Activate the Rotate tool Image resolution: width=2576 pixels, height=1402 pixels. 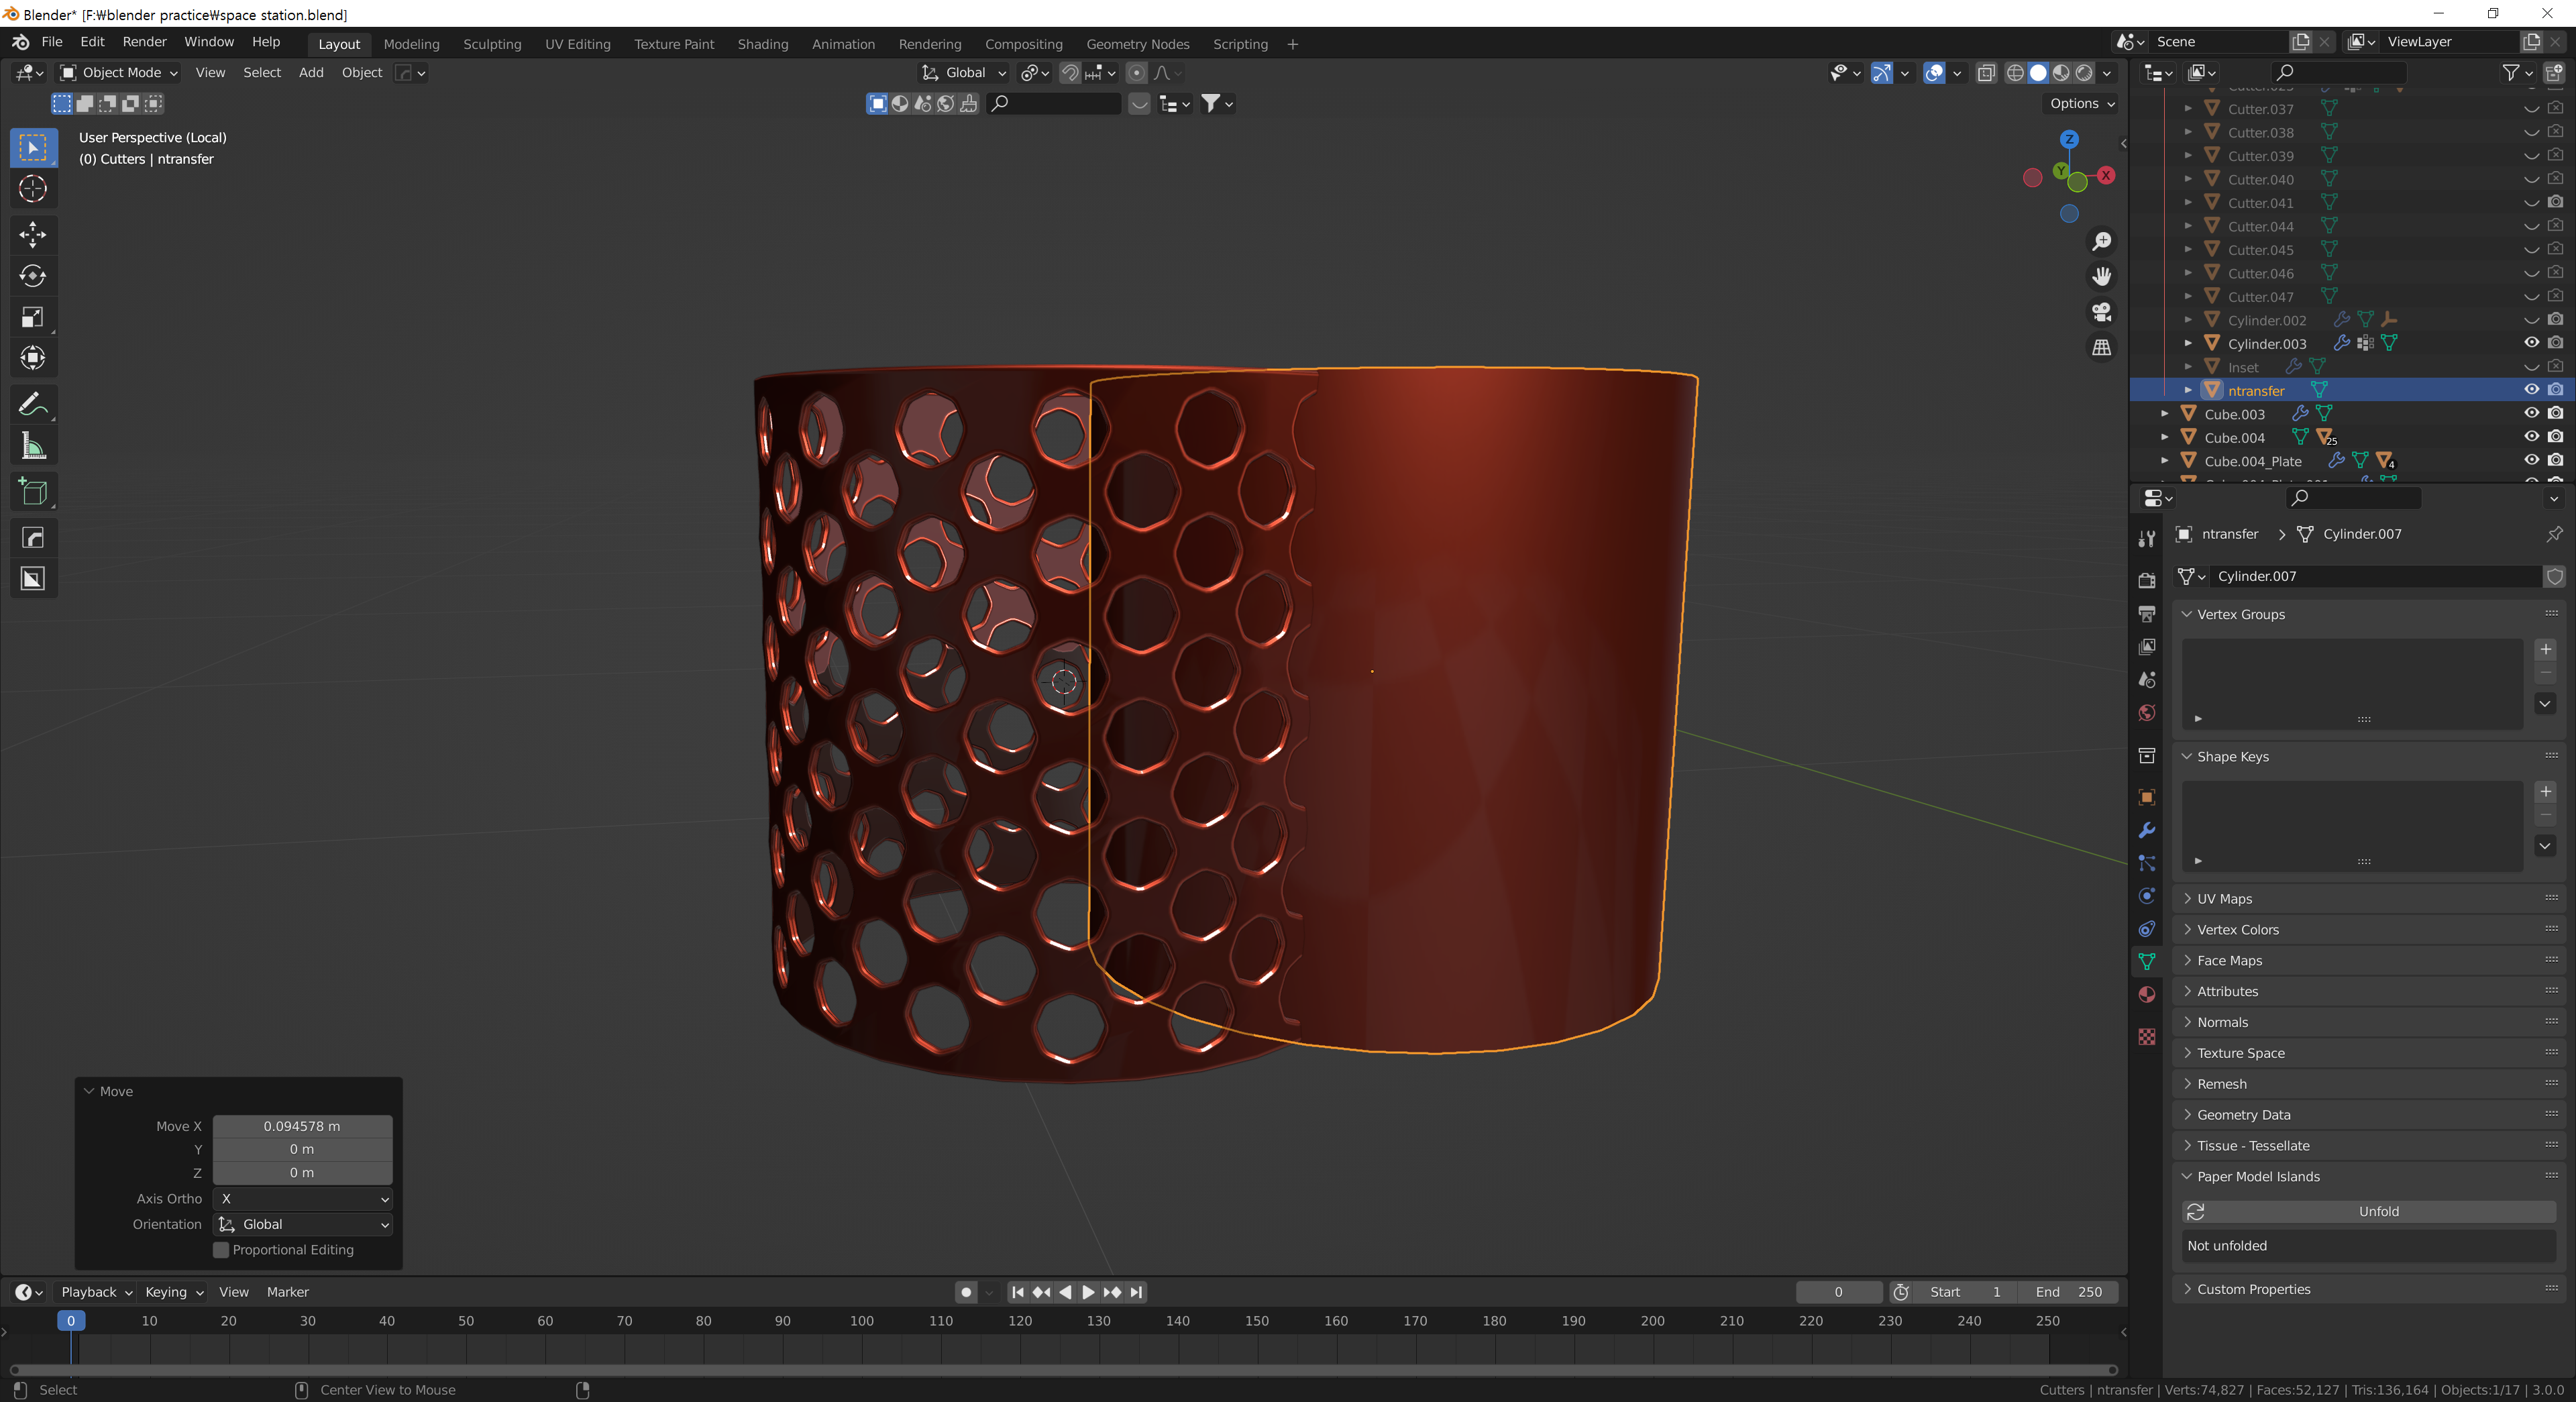33,276
